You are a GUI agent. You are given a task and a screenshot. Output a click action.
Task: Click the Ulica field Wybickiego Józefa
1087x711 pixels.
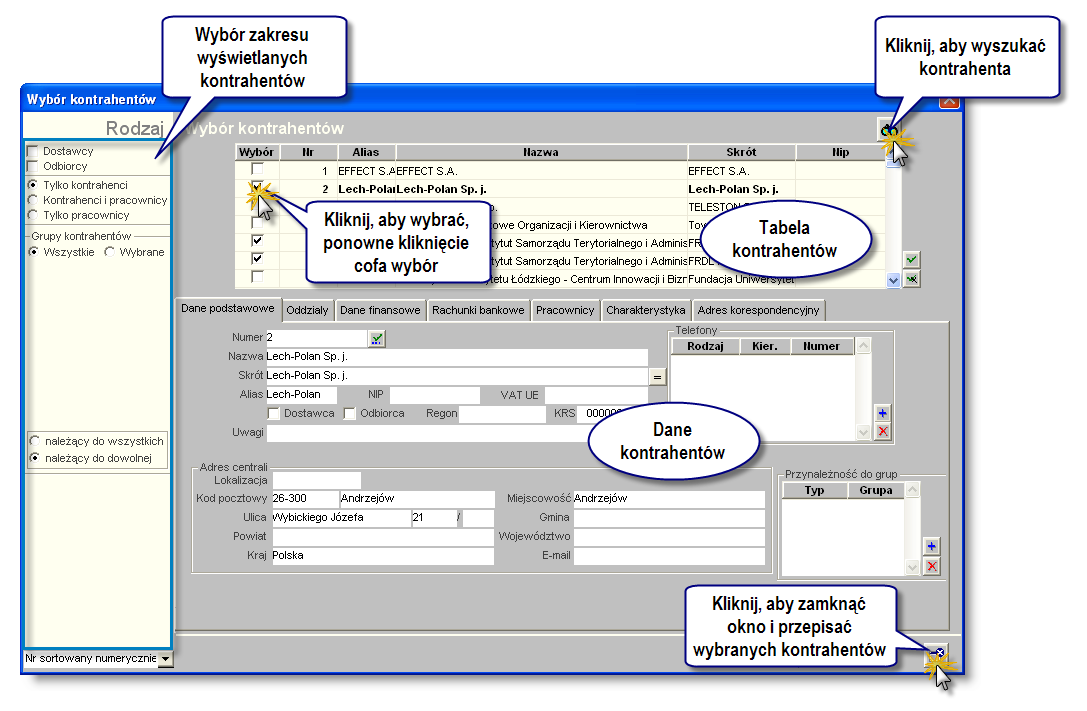pos(340,518)
